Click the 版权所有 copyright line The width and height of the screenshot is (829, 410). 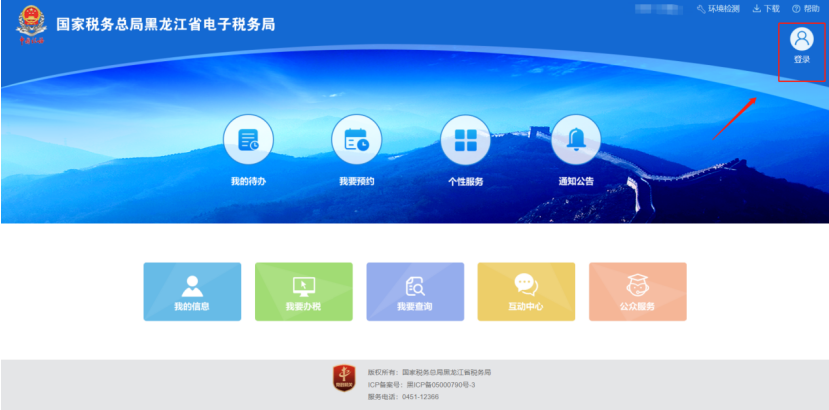point(429,372)
